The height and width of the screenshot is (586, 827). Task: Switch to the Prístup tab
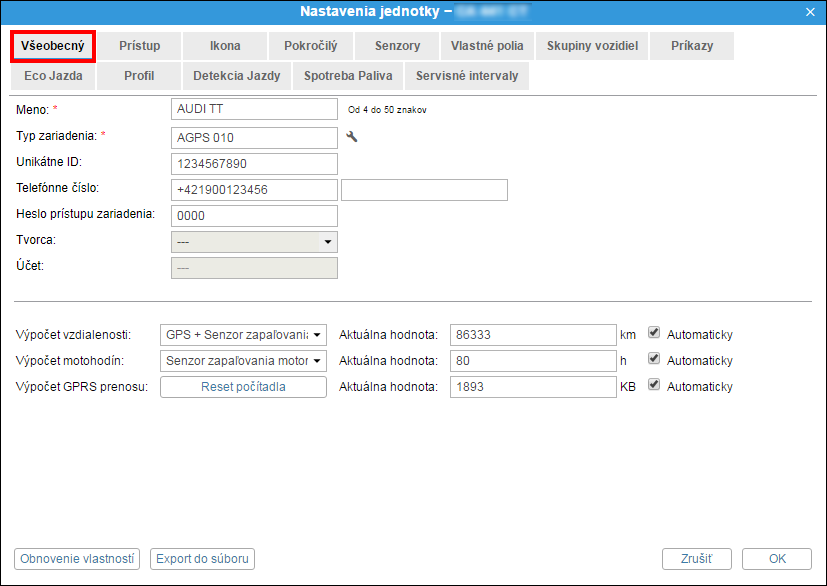tap(139, 46)
